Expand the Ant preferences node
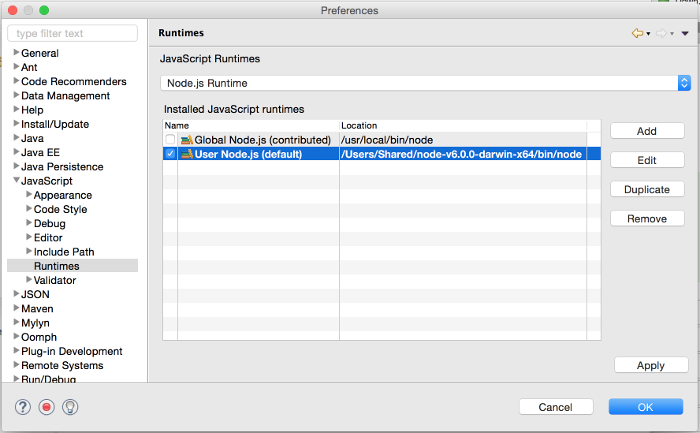This screenshot has width=700, height=433. point(16,67)
